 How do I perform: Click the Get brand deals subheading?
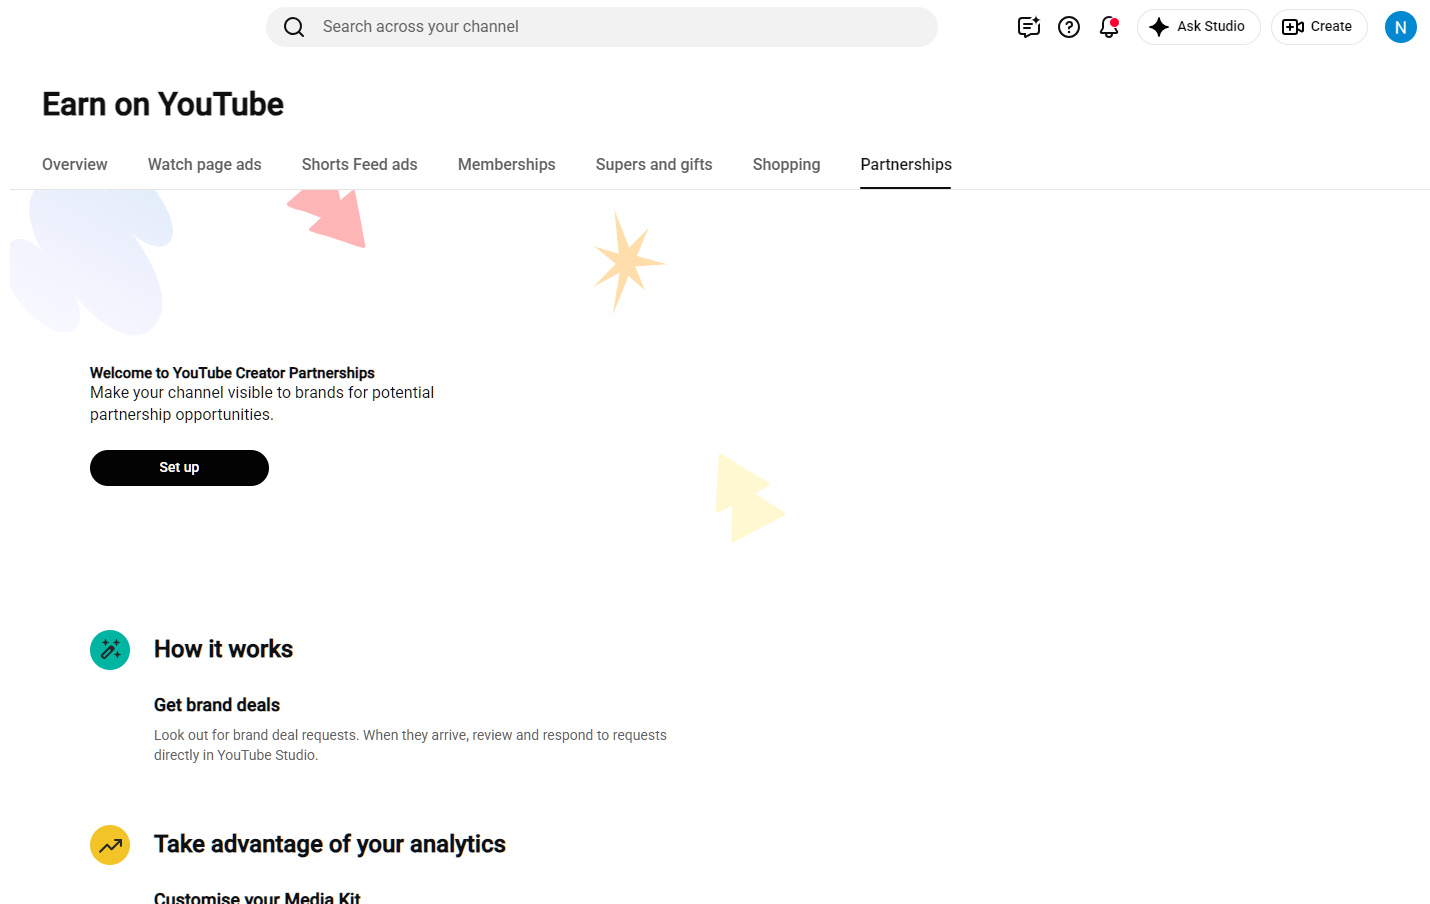[x=217, y=705]
